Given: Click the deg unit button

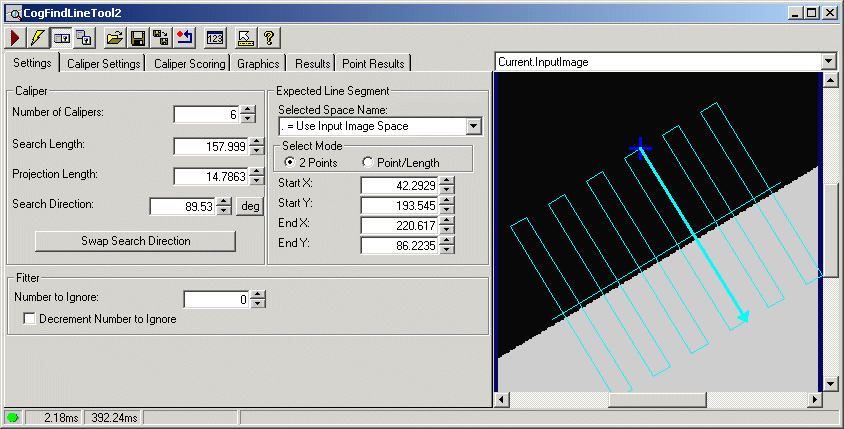Looking at the screenshot, I should pos(250,207).
